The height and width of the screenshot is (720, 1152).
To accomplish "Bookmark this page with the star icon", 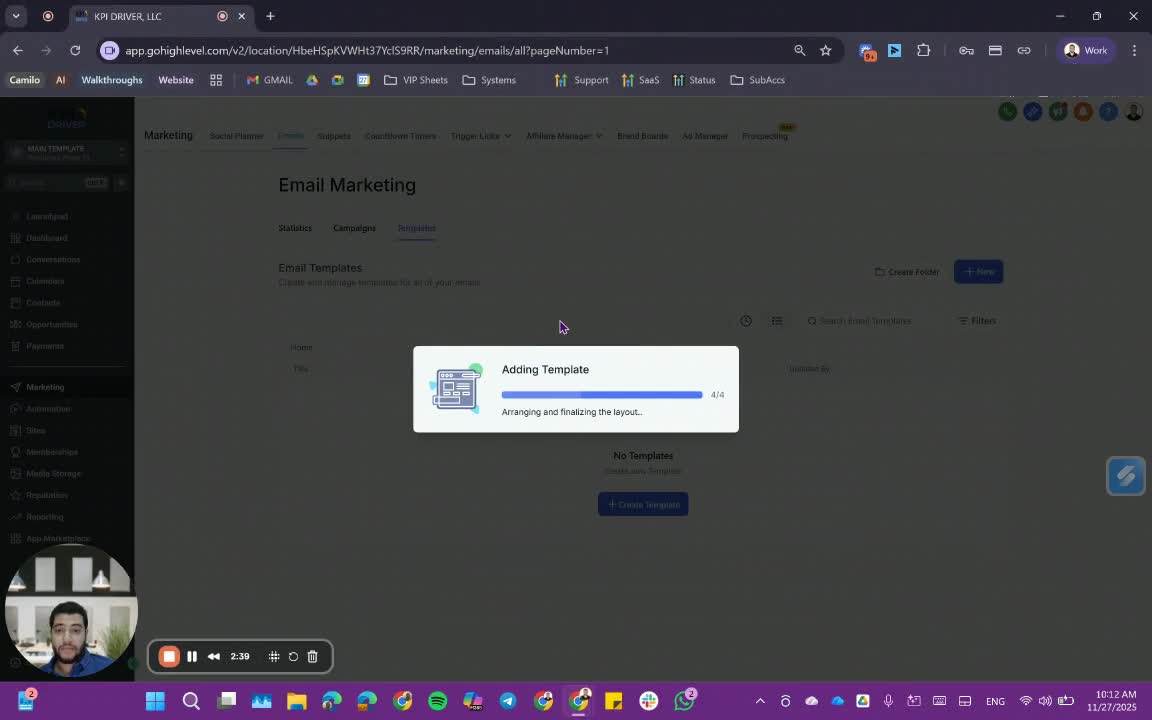I will coord(826,51).
